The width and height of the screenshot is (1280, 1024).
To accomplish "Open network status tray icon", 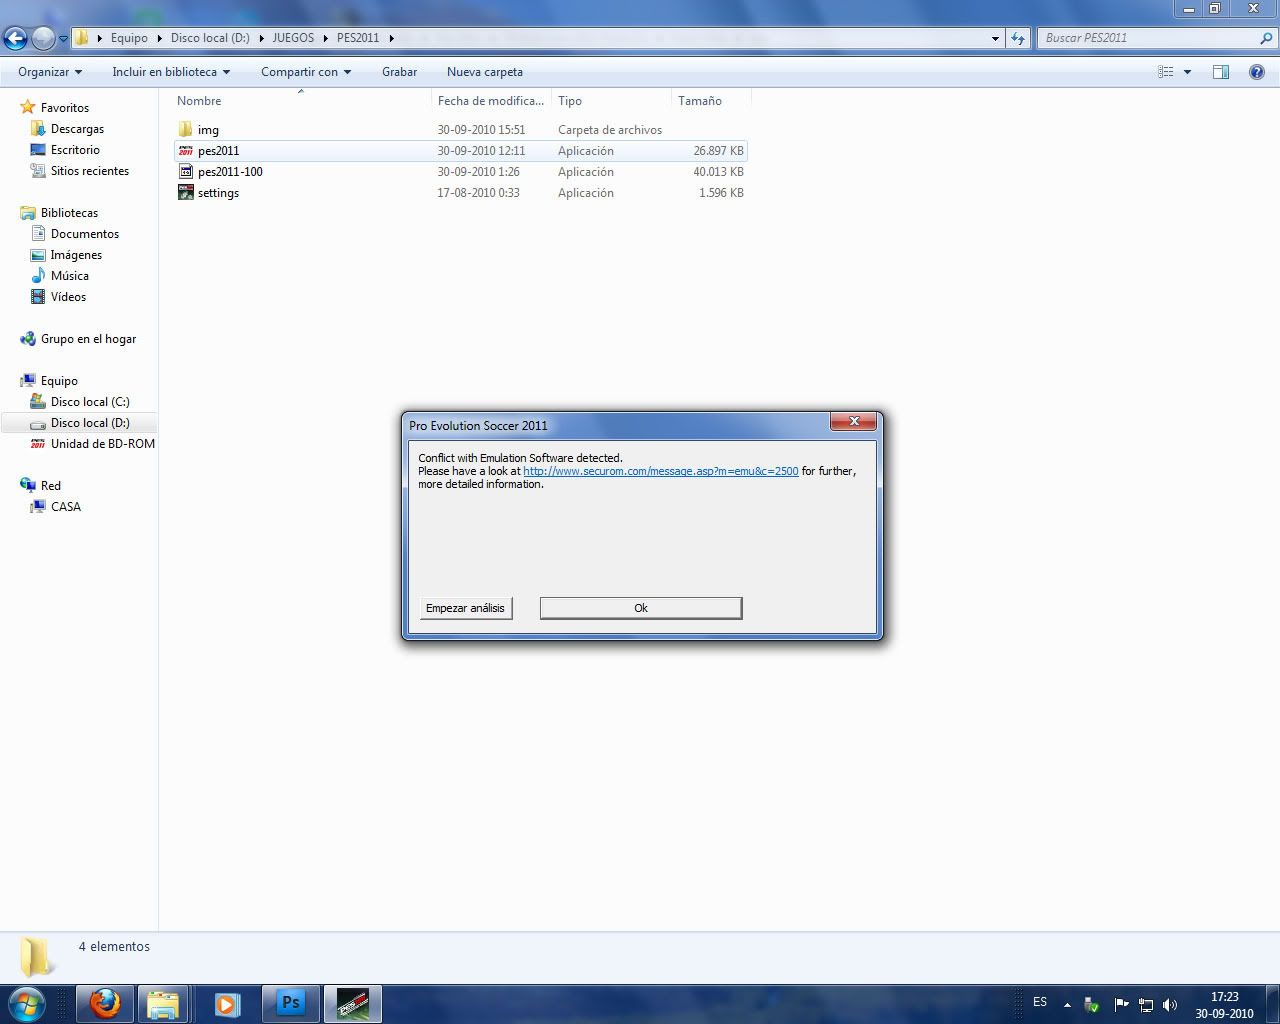I will point(1146,1004).
